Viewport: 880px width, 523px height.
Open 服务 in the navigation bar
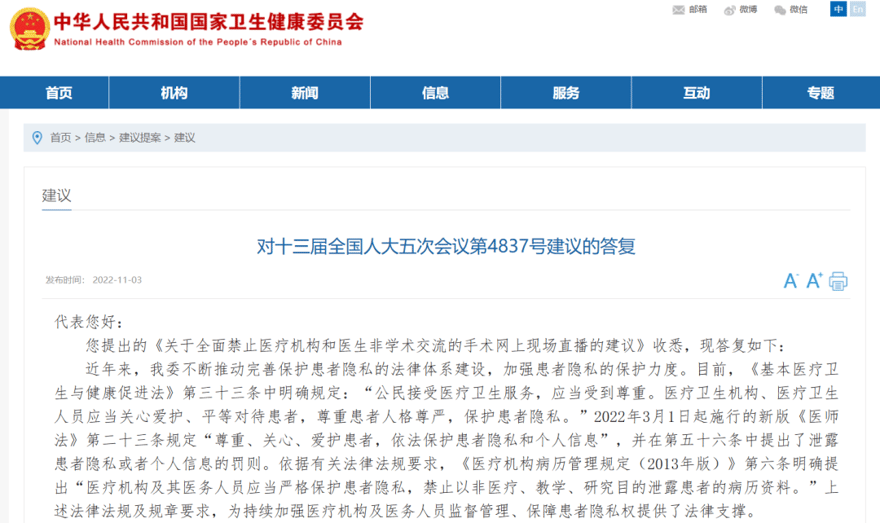(566, 93)
